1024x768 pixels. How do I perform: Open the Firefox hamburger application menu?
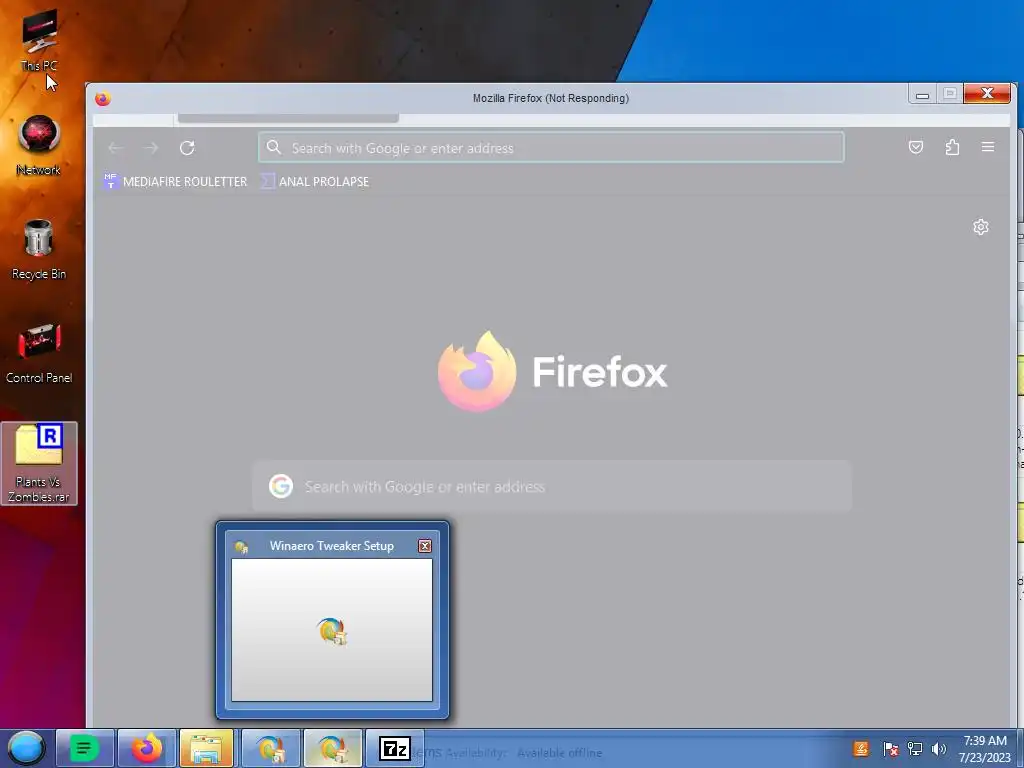tap(987, 147)
